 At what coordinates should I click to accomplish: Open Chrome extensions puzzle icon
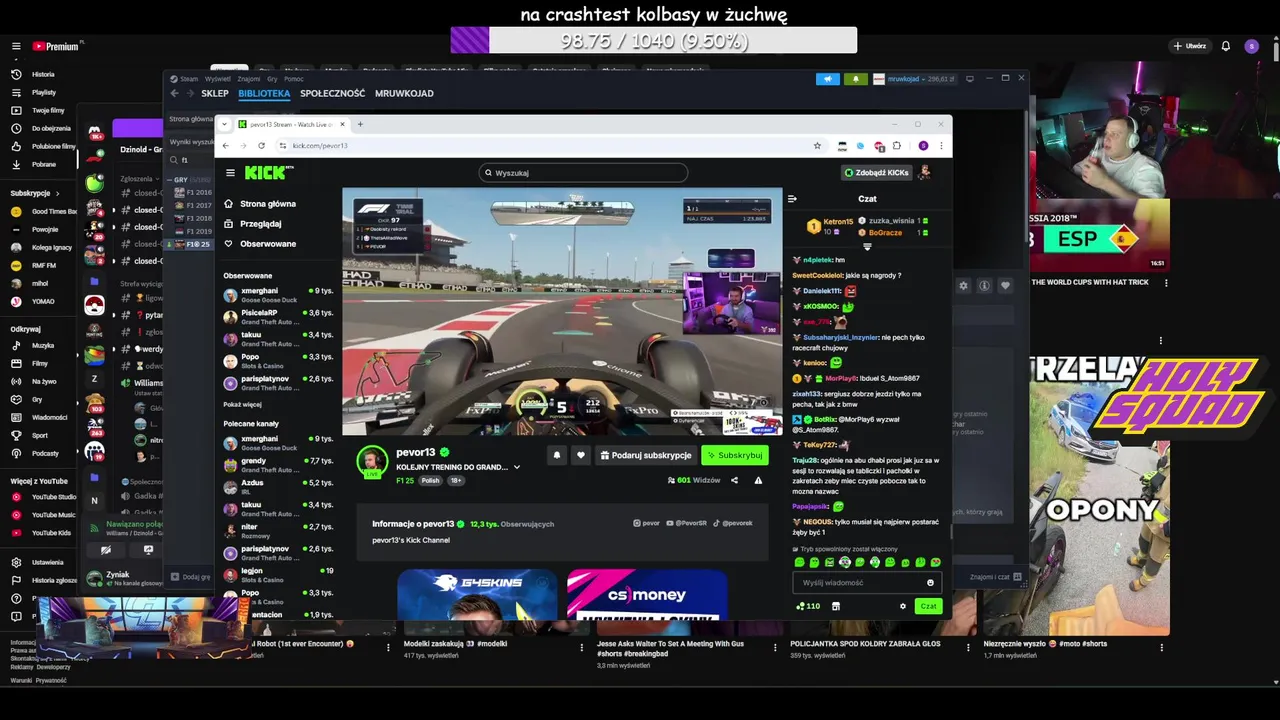tap(897, 146)
